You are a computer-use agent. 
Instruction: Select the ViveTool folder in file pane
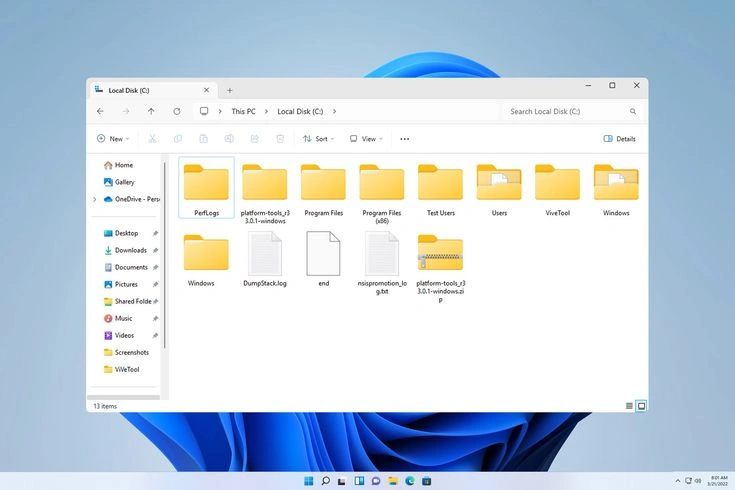pyautogui.click(x=557, y=189)
